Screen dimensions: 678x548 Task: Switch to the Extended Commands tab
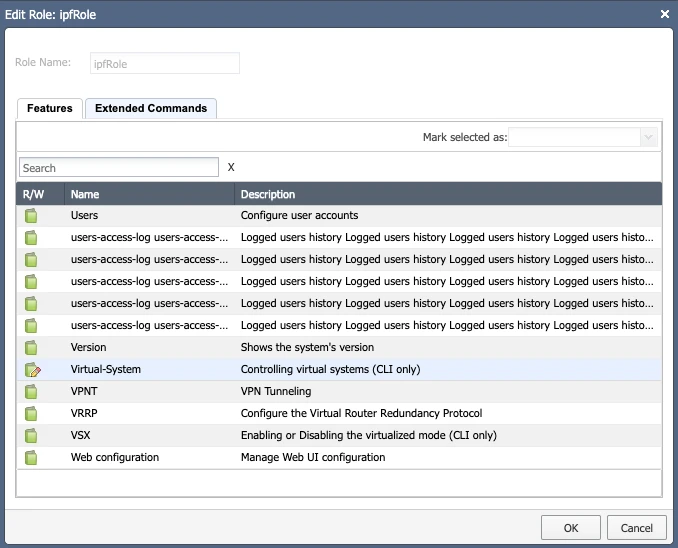point(151,108)
